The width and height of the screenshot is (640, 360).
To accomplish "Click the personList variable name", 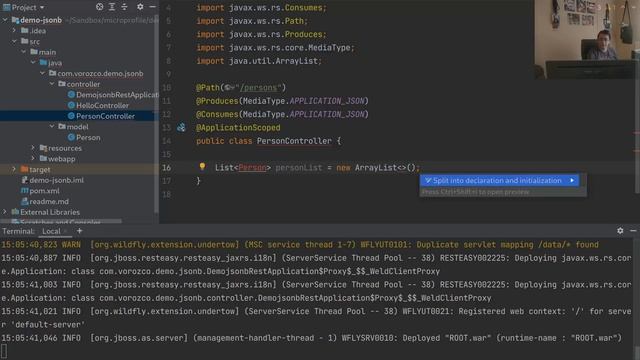I will [x=299, y=167].
